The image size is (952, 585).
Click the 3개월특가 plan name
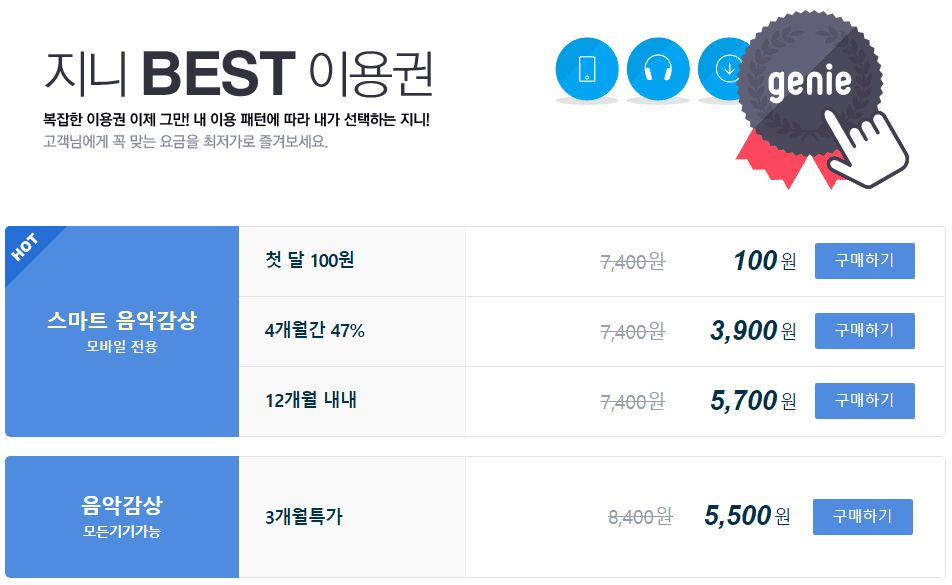click(304, 517)
